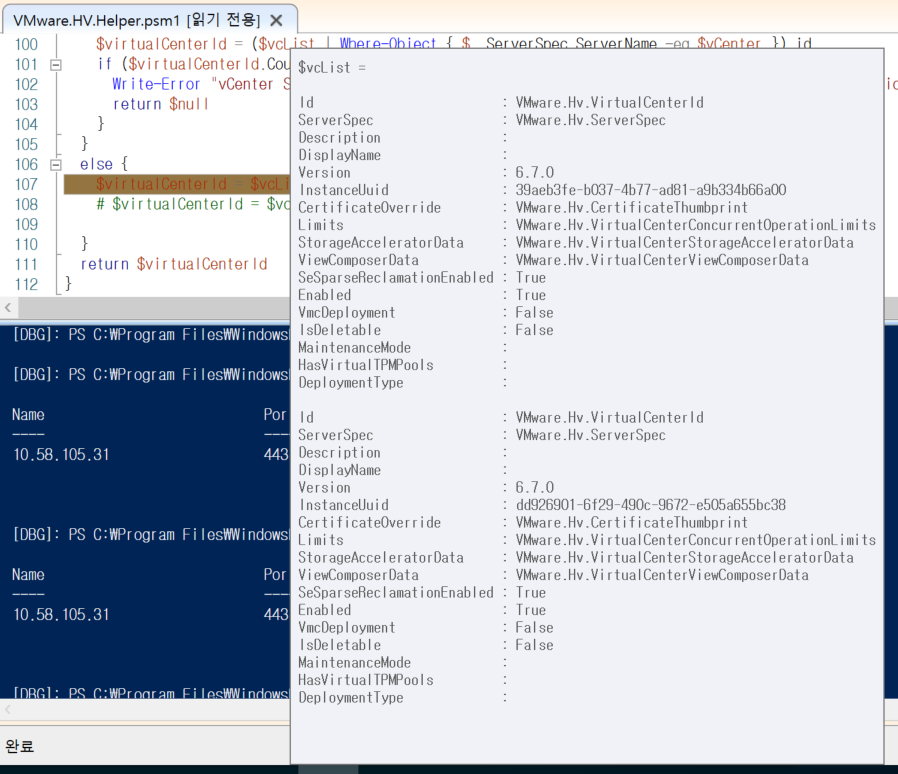This screenshot has height=774, width=898.
Task: Collapse the else block at line 106
Action: tap(55, 163)
